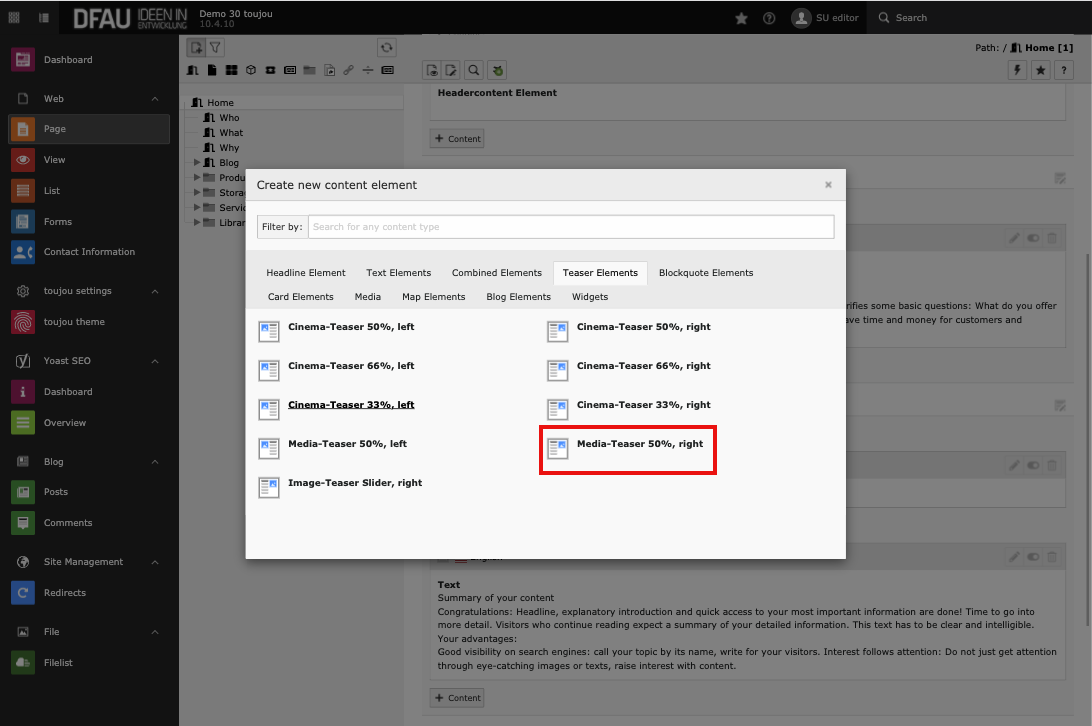
Task: Collapse the Yoast SEO sidebar section
Action: click(155, 361)
